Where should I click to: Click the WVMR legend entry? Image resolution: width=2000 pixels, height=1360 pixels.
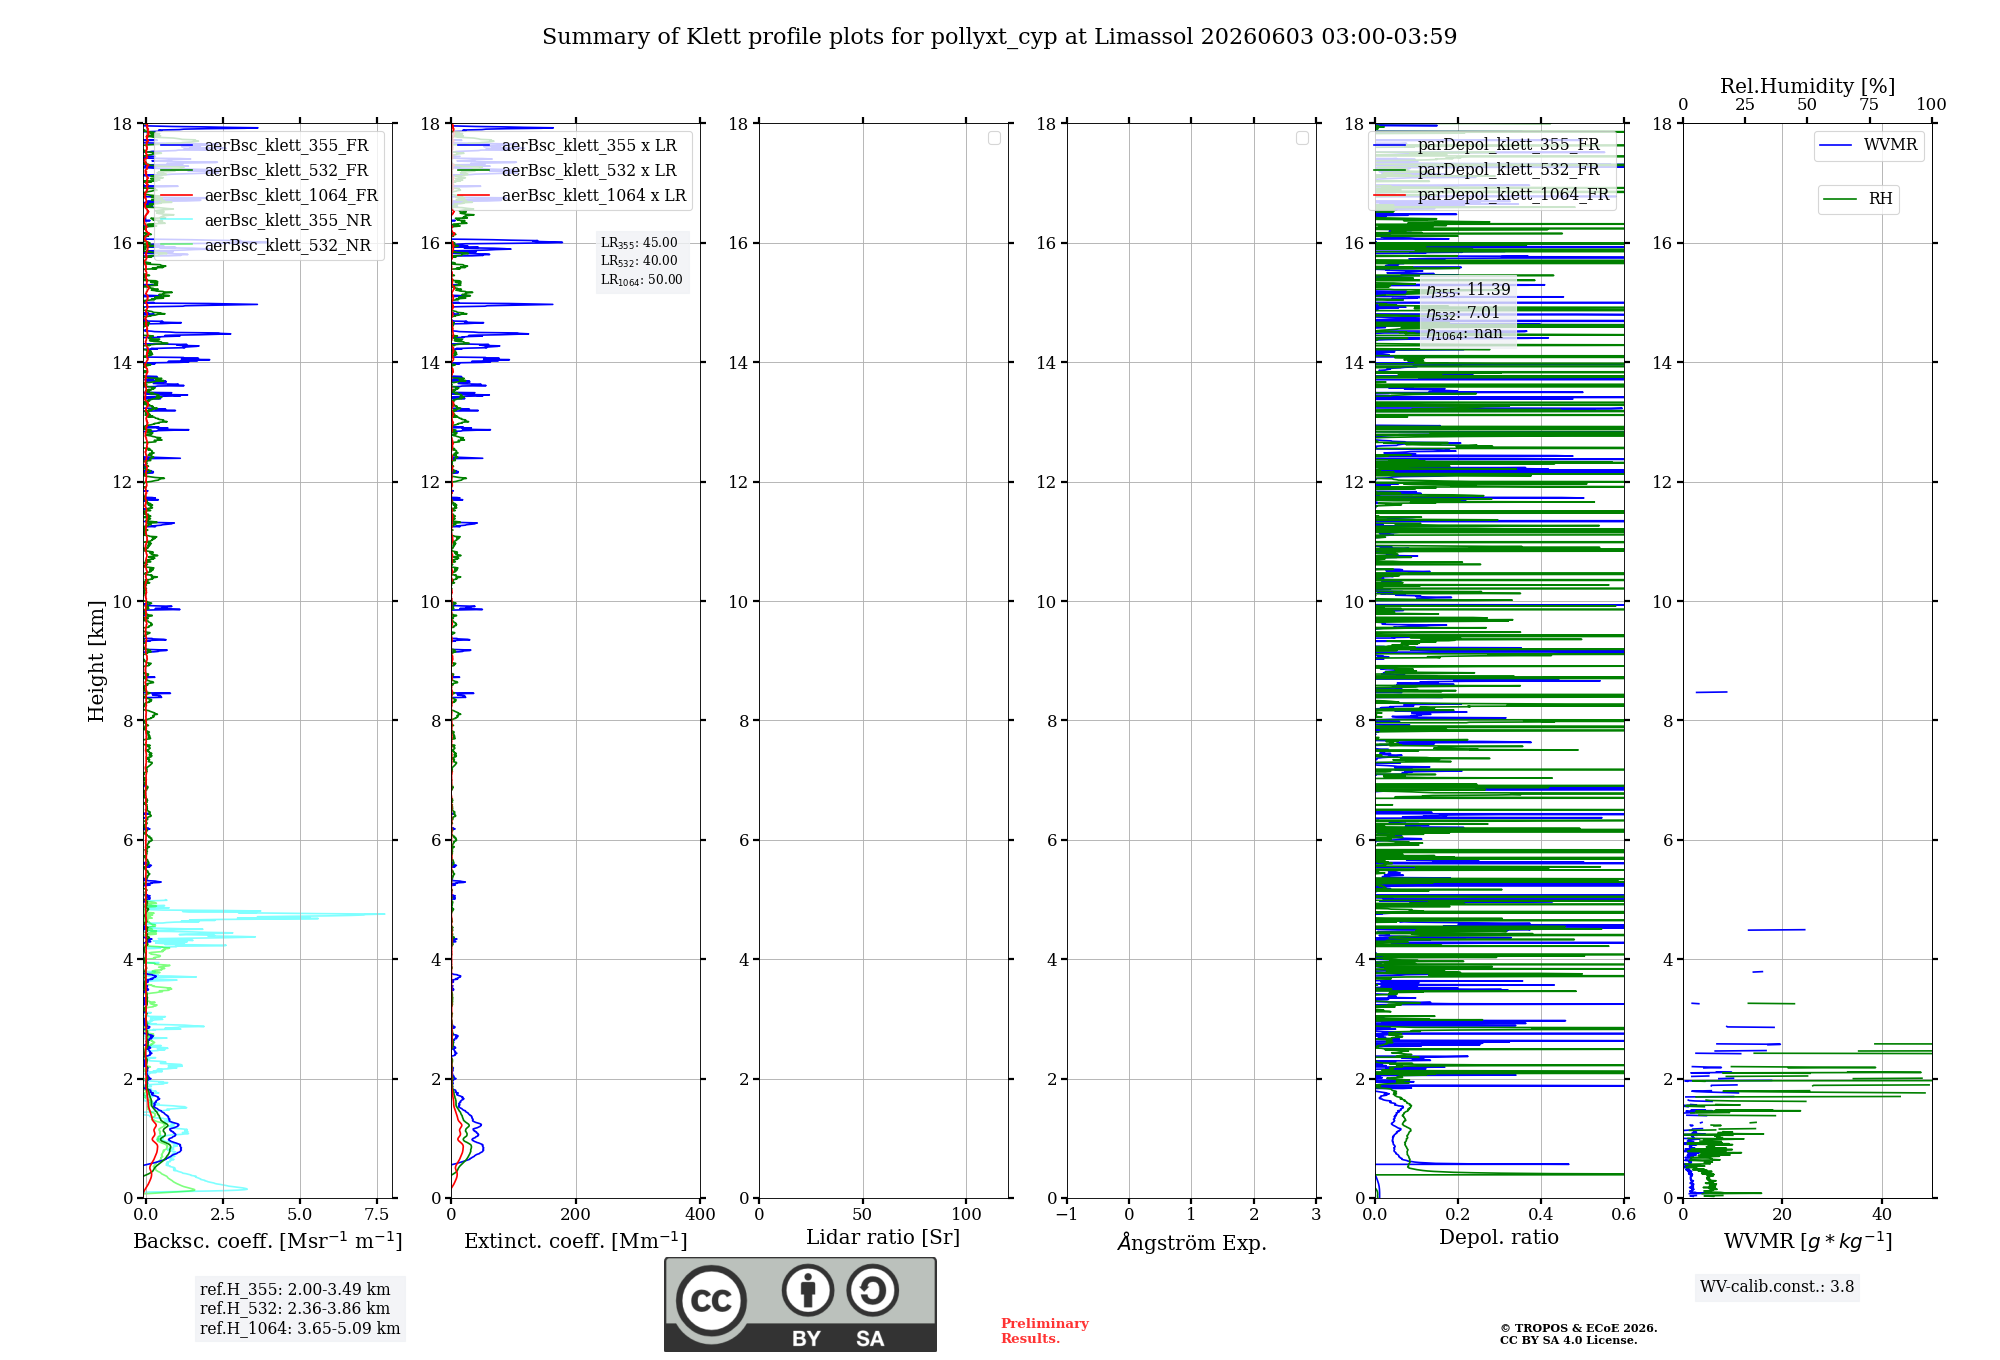tap(1869, 146)
